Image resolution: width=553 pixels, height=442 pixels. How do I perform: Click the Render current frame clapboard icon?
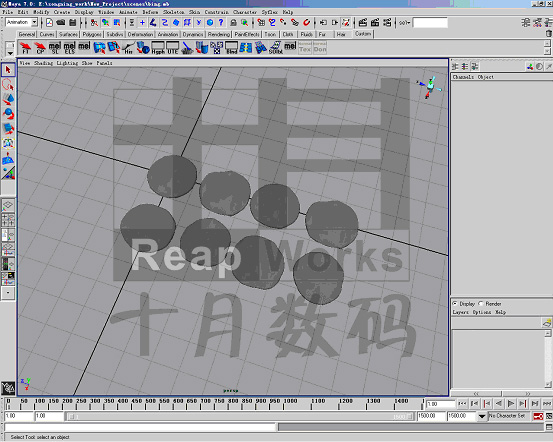tap(363, 23)
